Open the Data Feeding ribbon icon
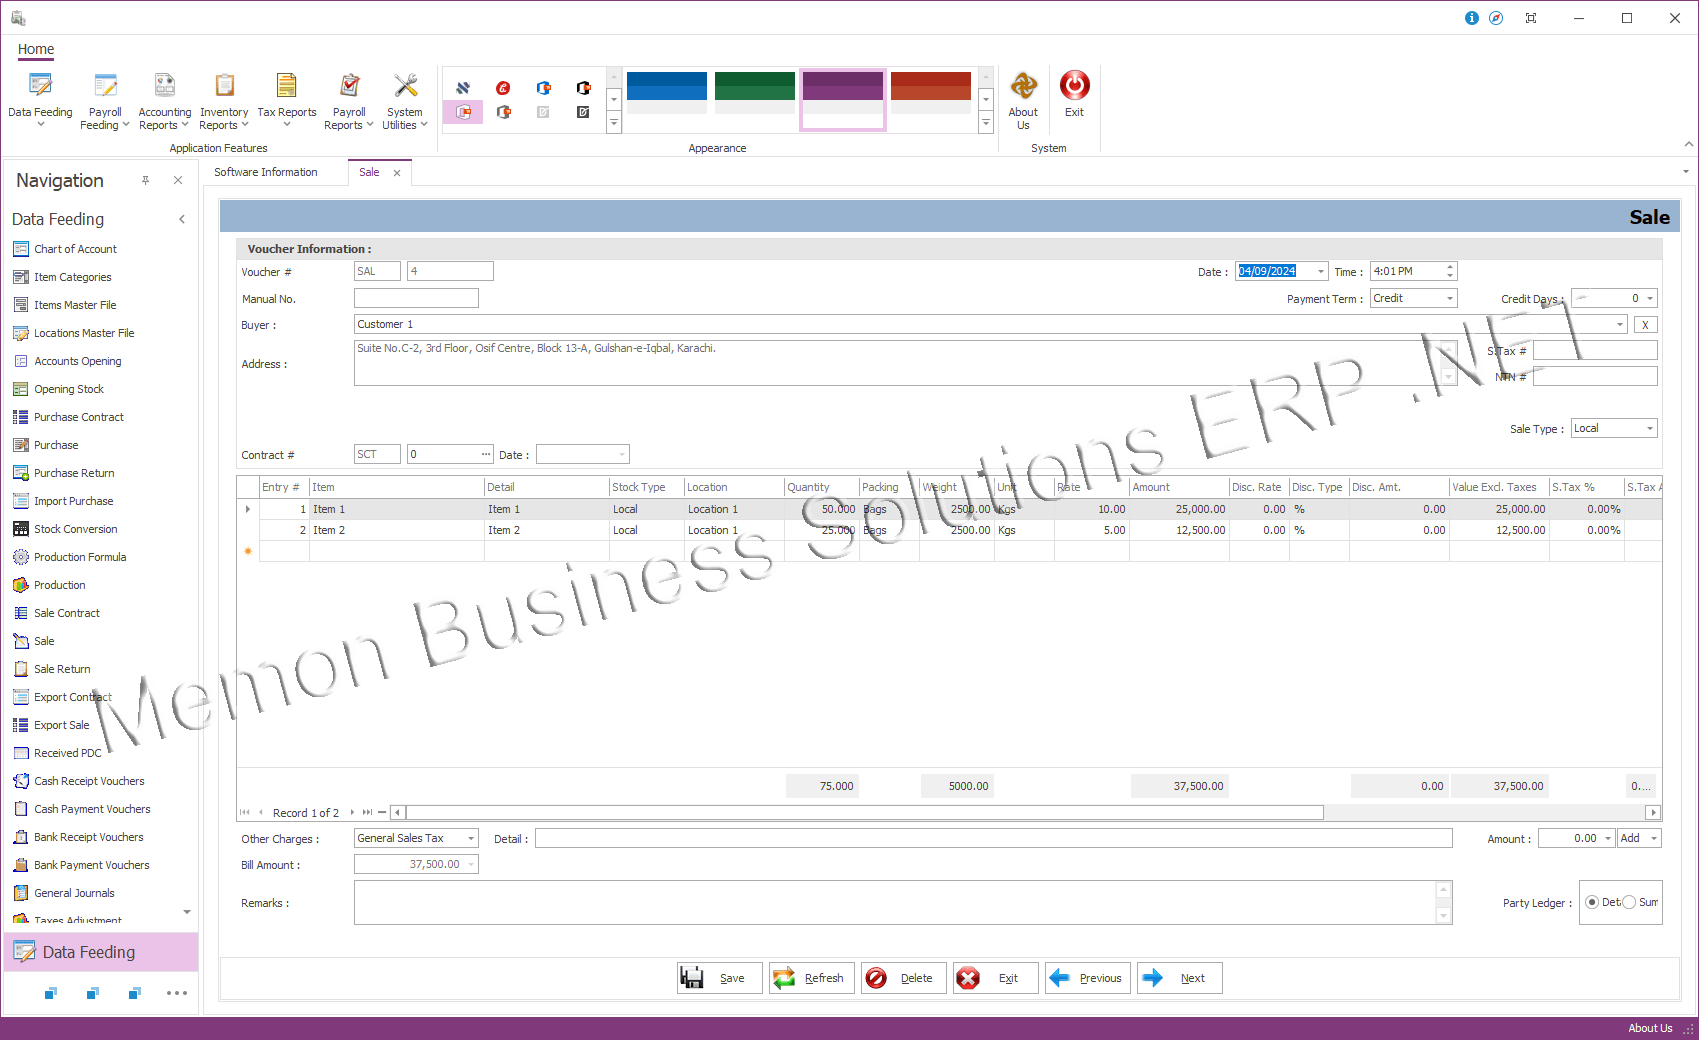The width and height of the screenshot is (1699, 1040). click(40, 100)
